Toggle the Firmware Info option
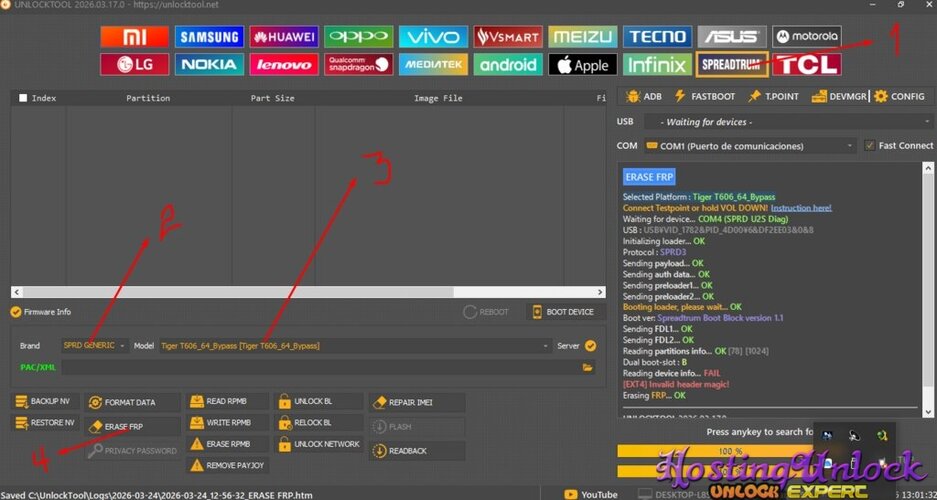937x500 pixels. (x=16, y=312)
